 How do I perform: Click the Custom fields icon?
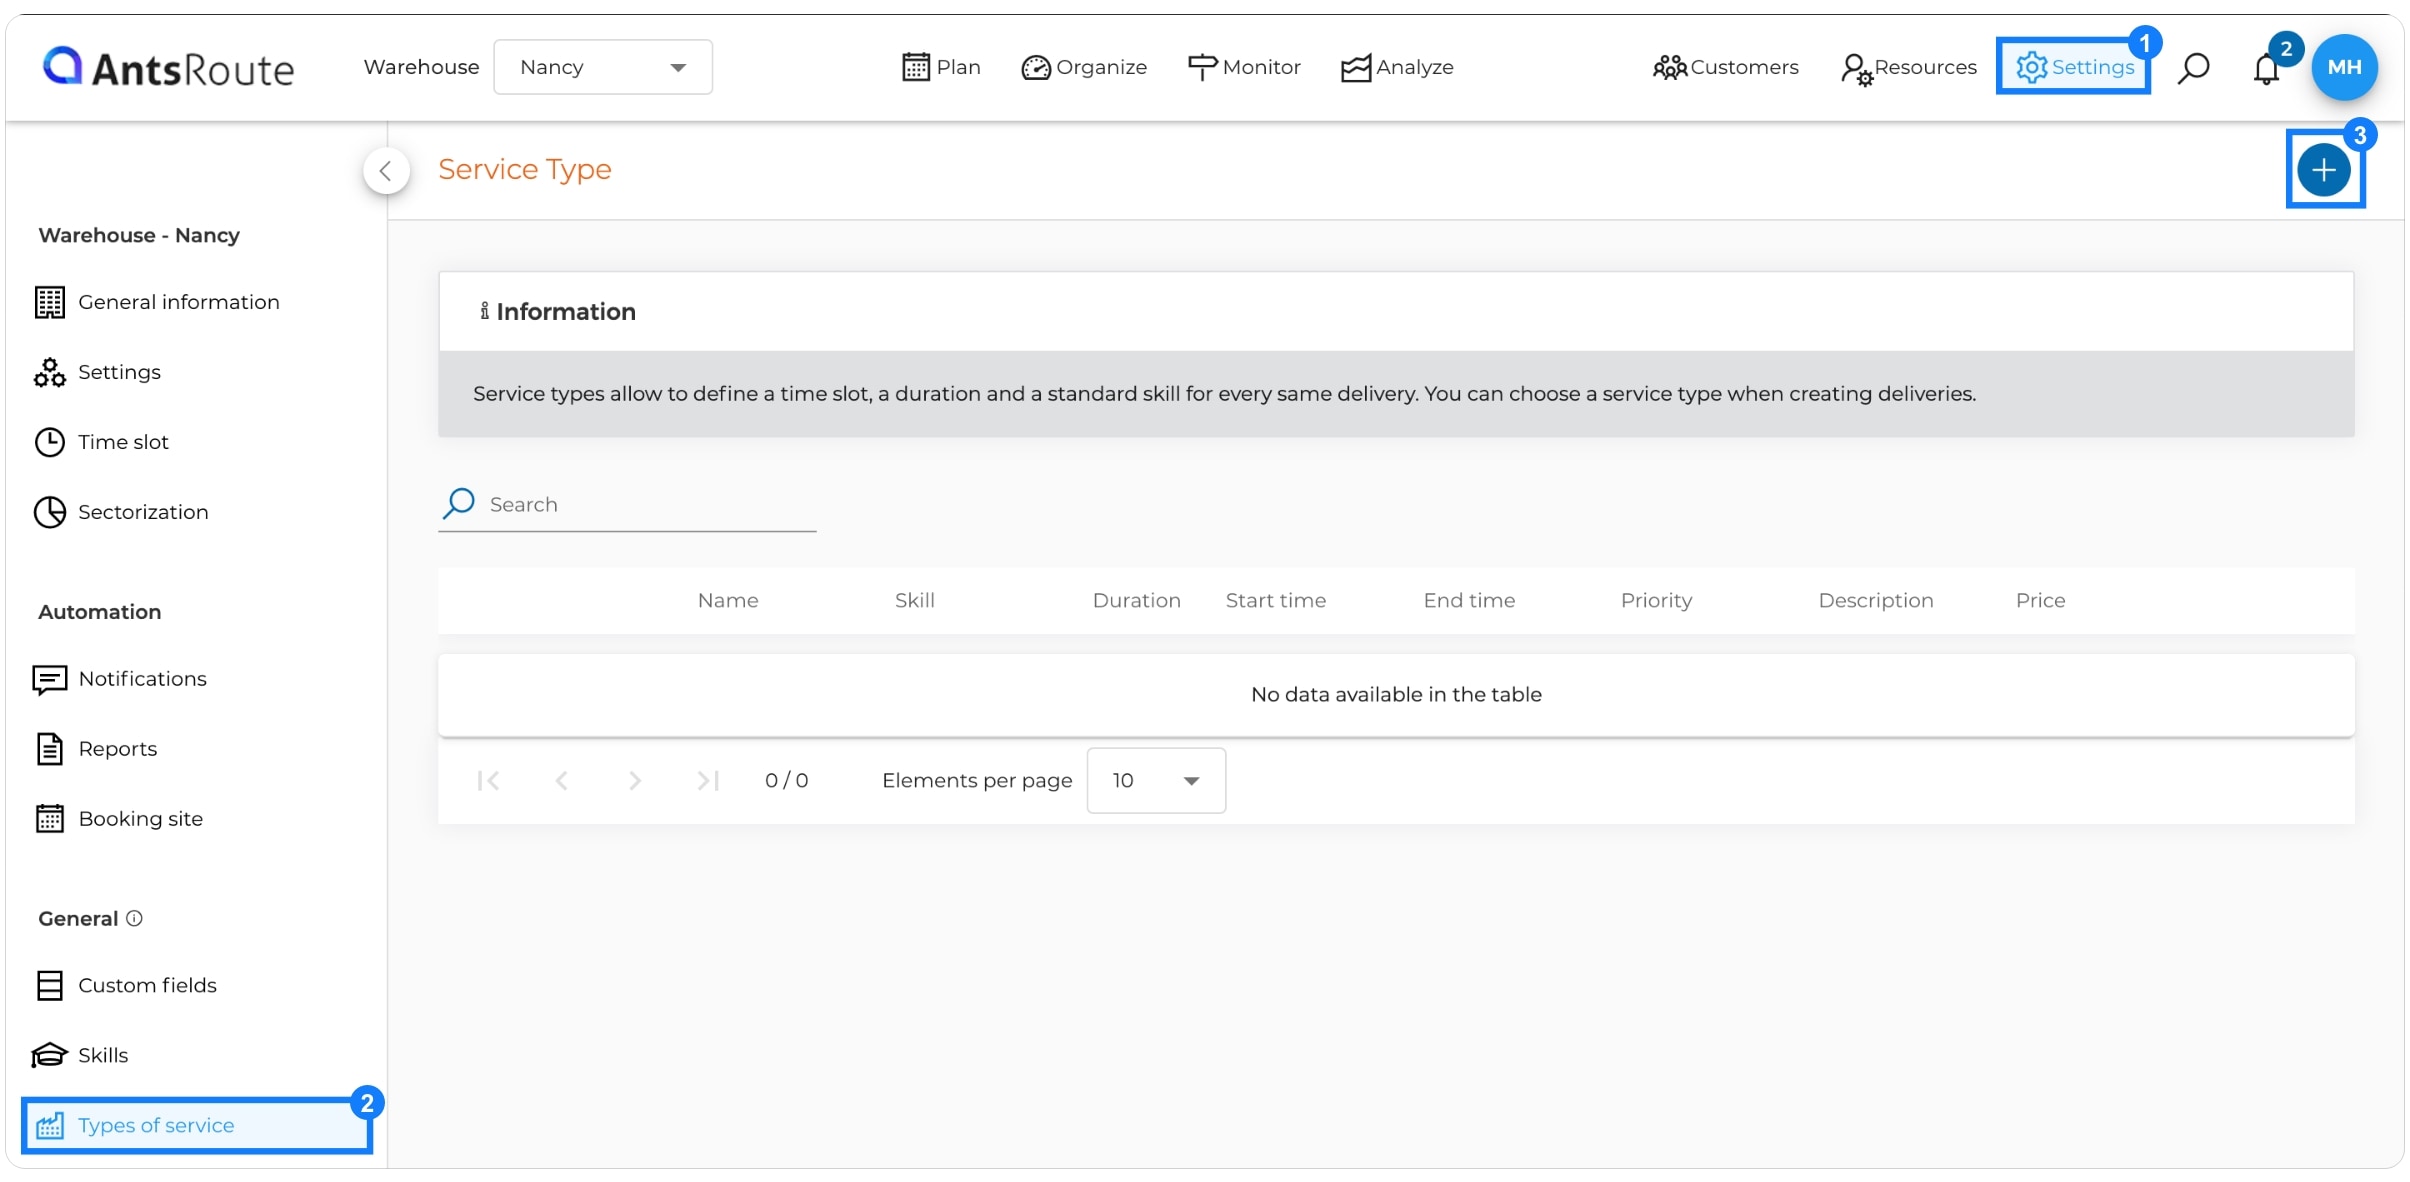click(x=50, y=985)
